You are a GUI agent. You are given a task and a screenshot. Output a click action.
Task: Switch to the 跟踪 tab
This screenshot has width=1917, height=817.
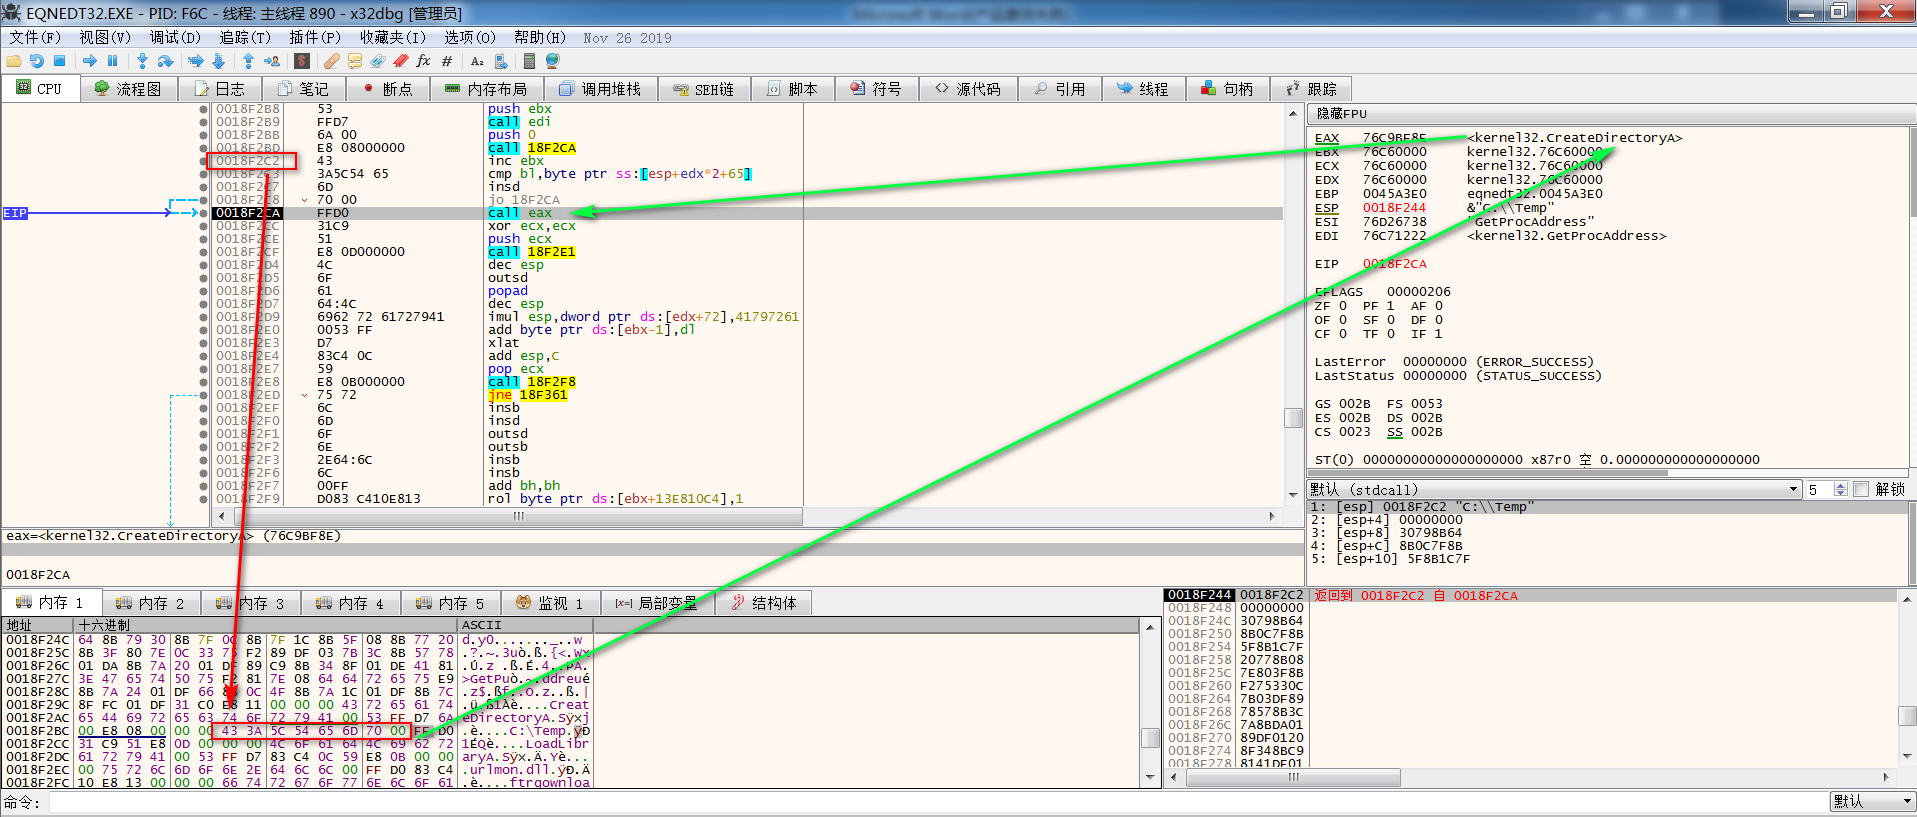(1312, 89)
